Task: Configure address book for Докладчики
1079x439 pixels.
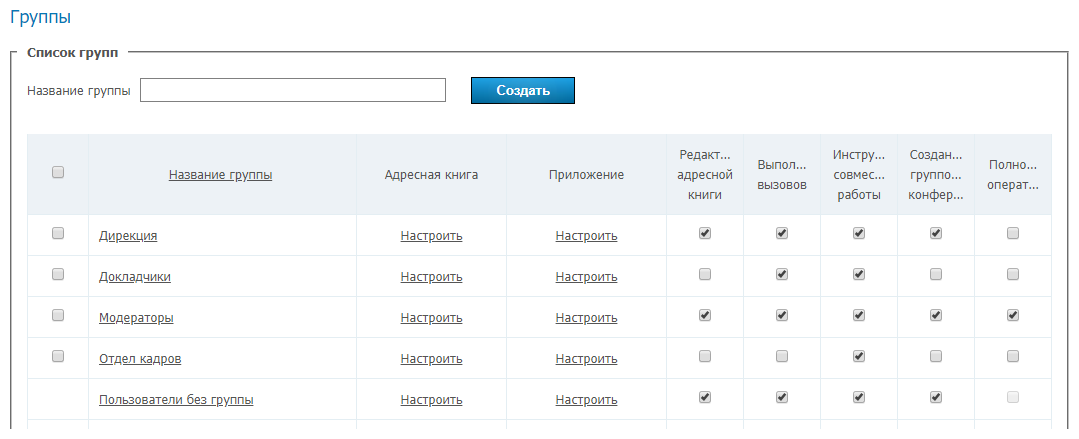Action: coord(431,277)
